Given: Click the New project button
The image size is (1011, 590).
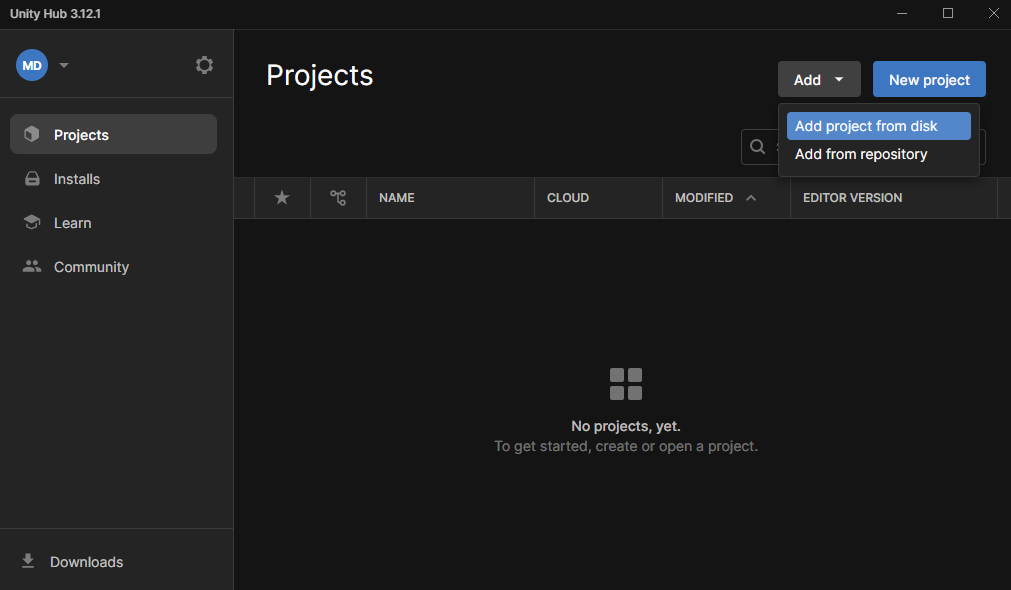Looking at the screenshot, I should coord(929,80).
